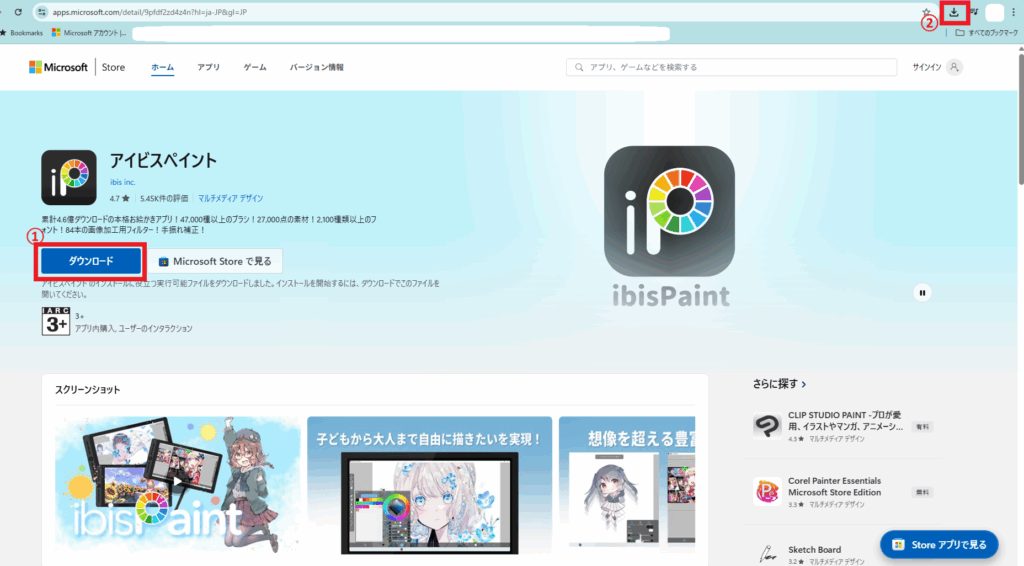Click the IARC 3+ rating badge

[56, 321]
